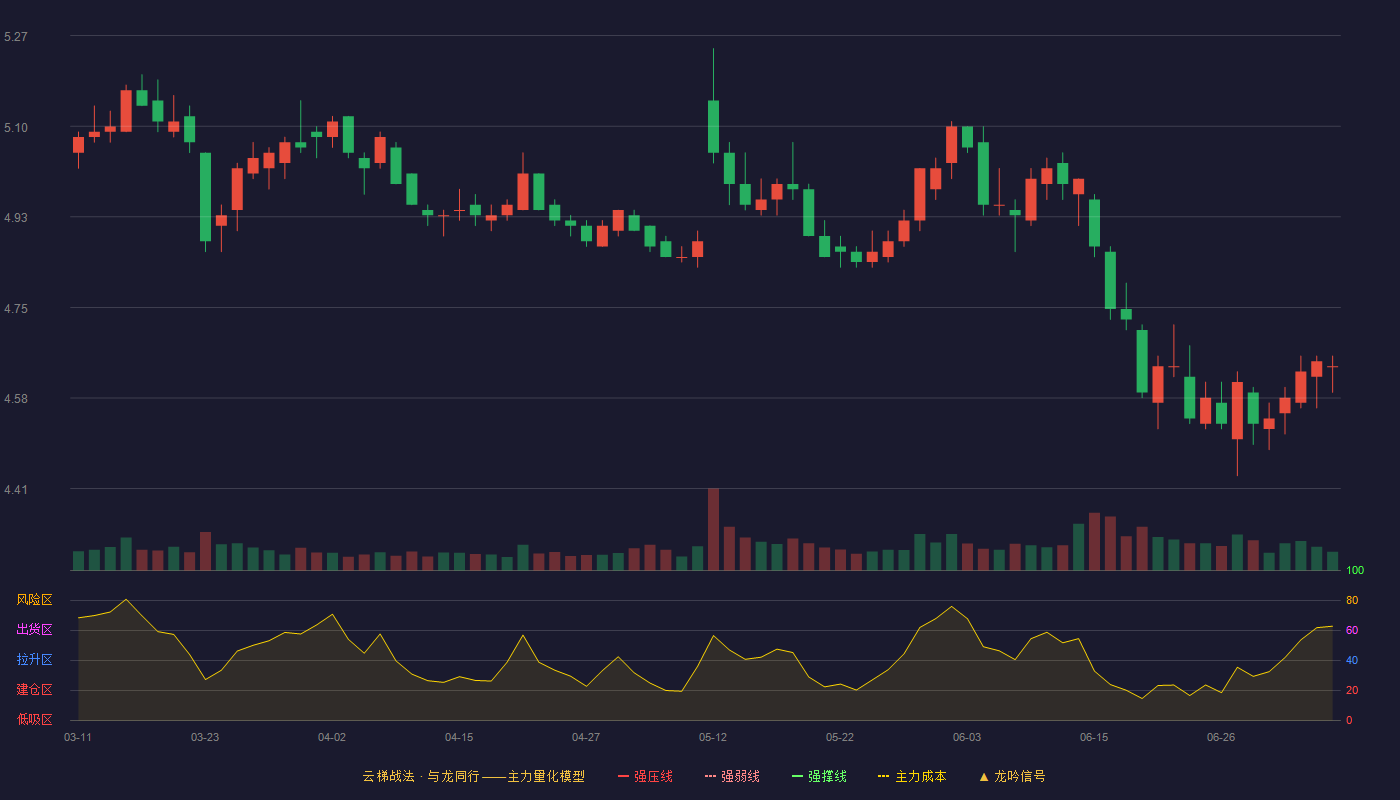The image size is (1400, 800).
Task: Select the 拉升区 zone label
Action: click(x=34, y=660)
